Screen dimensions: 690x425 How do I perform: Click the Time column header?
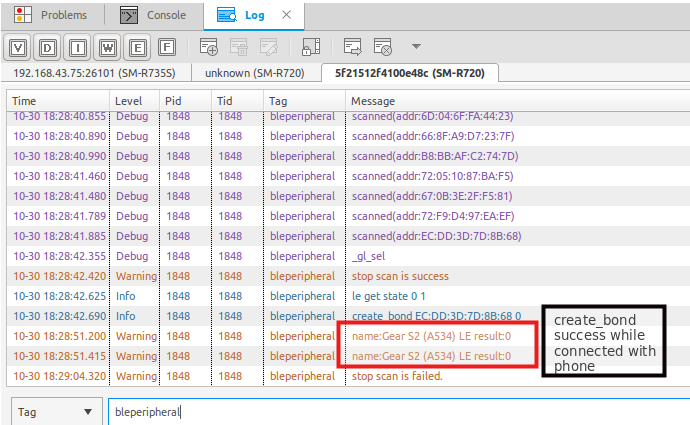point(58,101)
